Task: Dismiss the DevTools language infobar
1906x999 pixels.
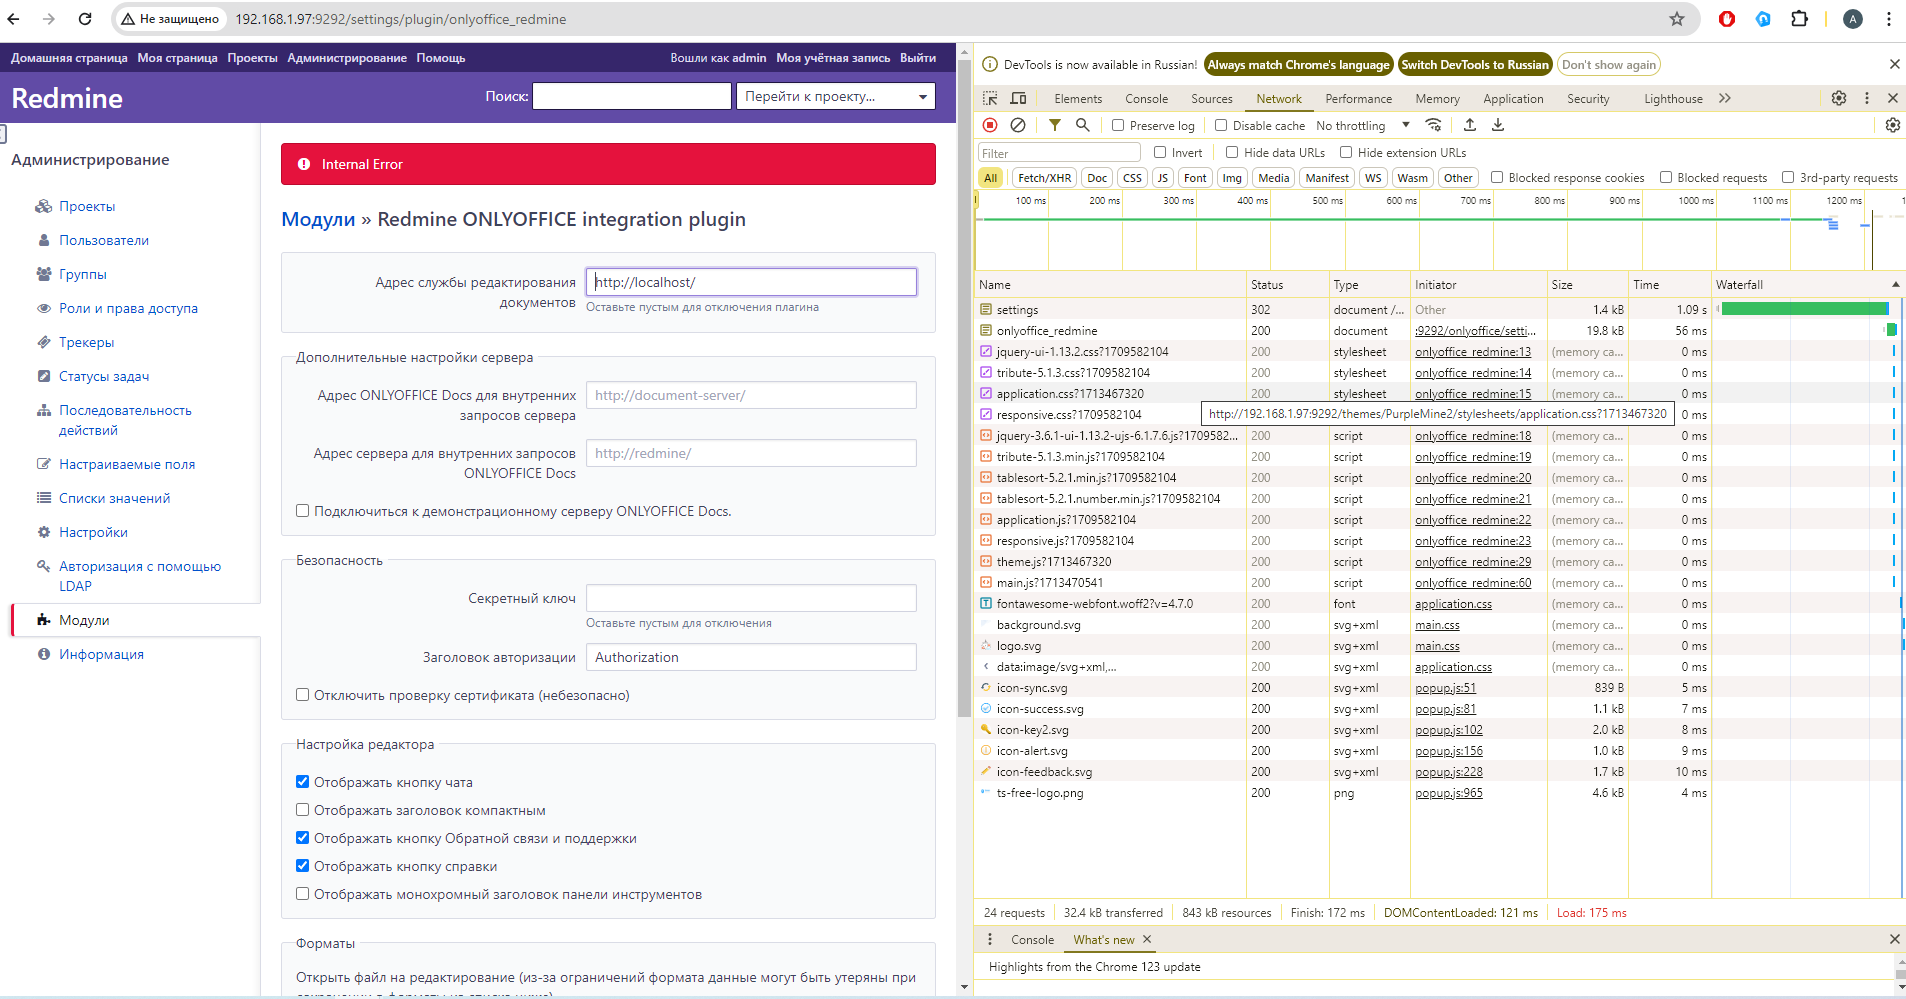Action: 1894,64
